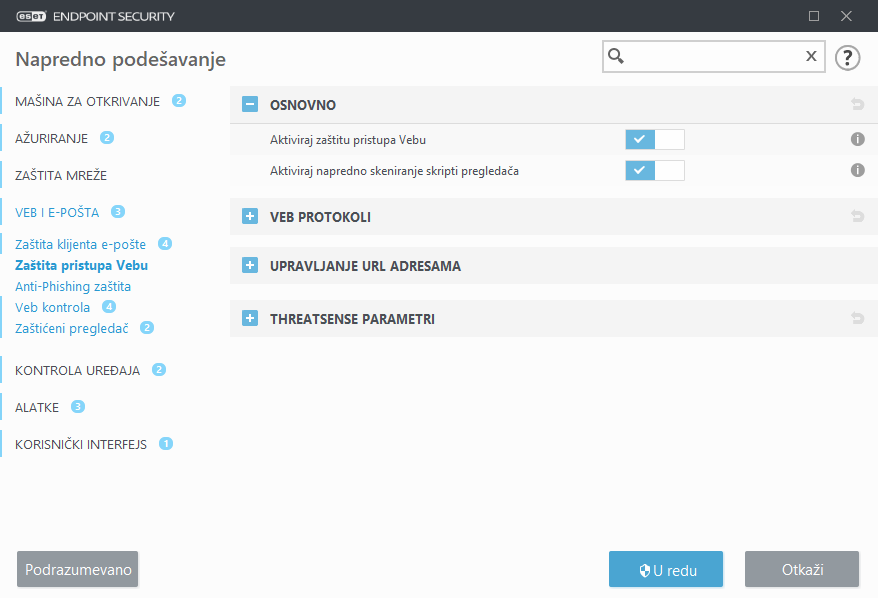
Task: Revert THREATSENSE PARAMETRI with undo arrow
Action: click(x=857, y=318)
